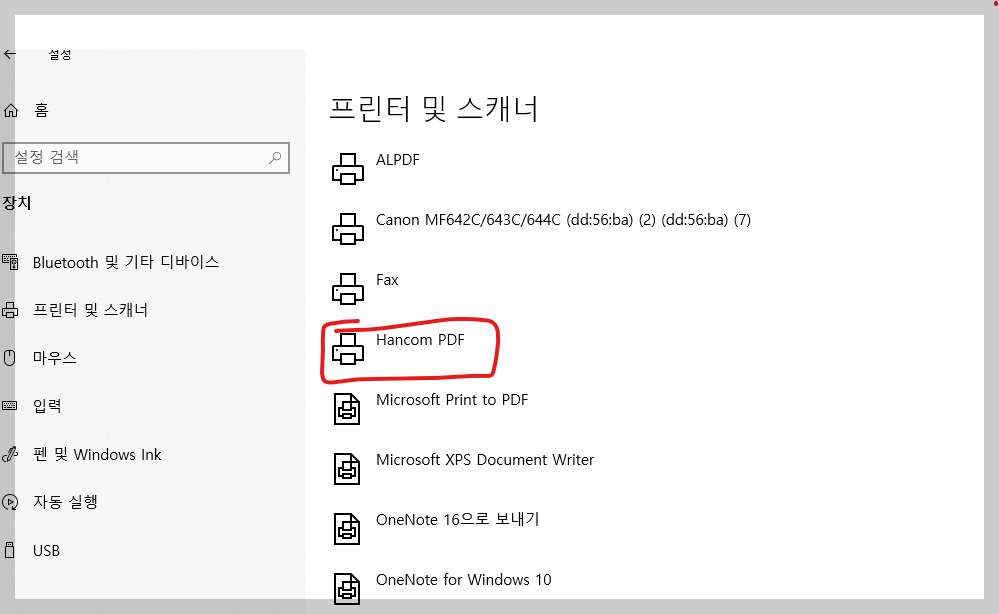Open 자동 실행 settings

65,502
